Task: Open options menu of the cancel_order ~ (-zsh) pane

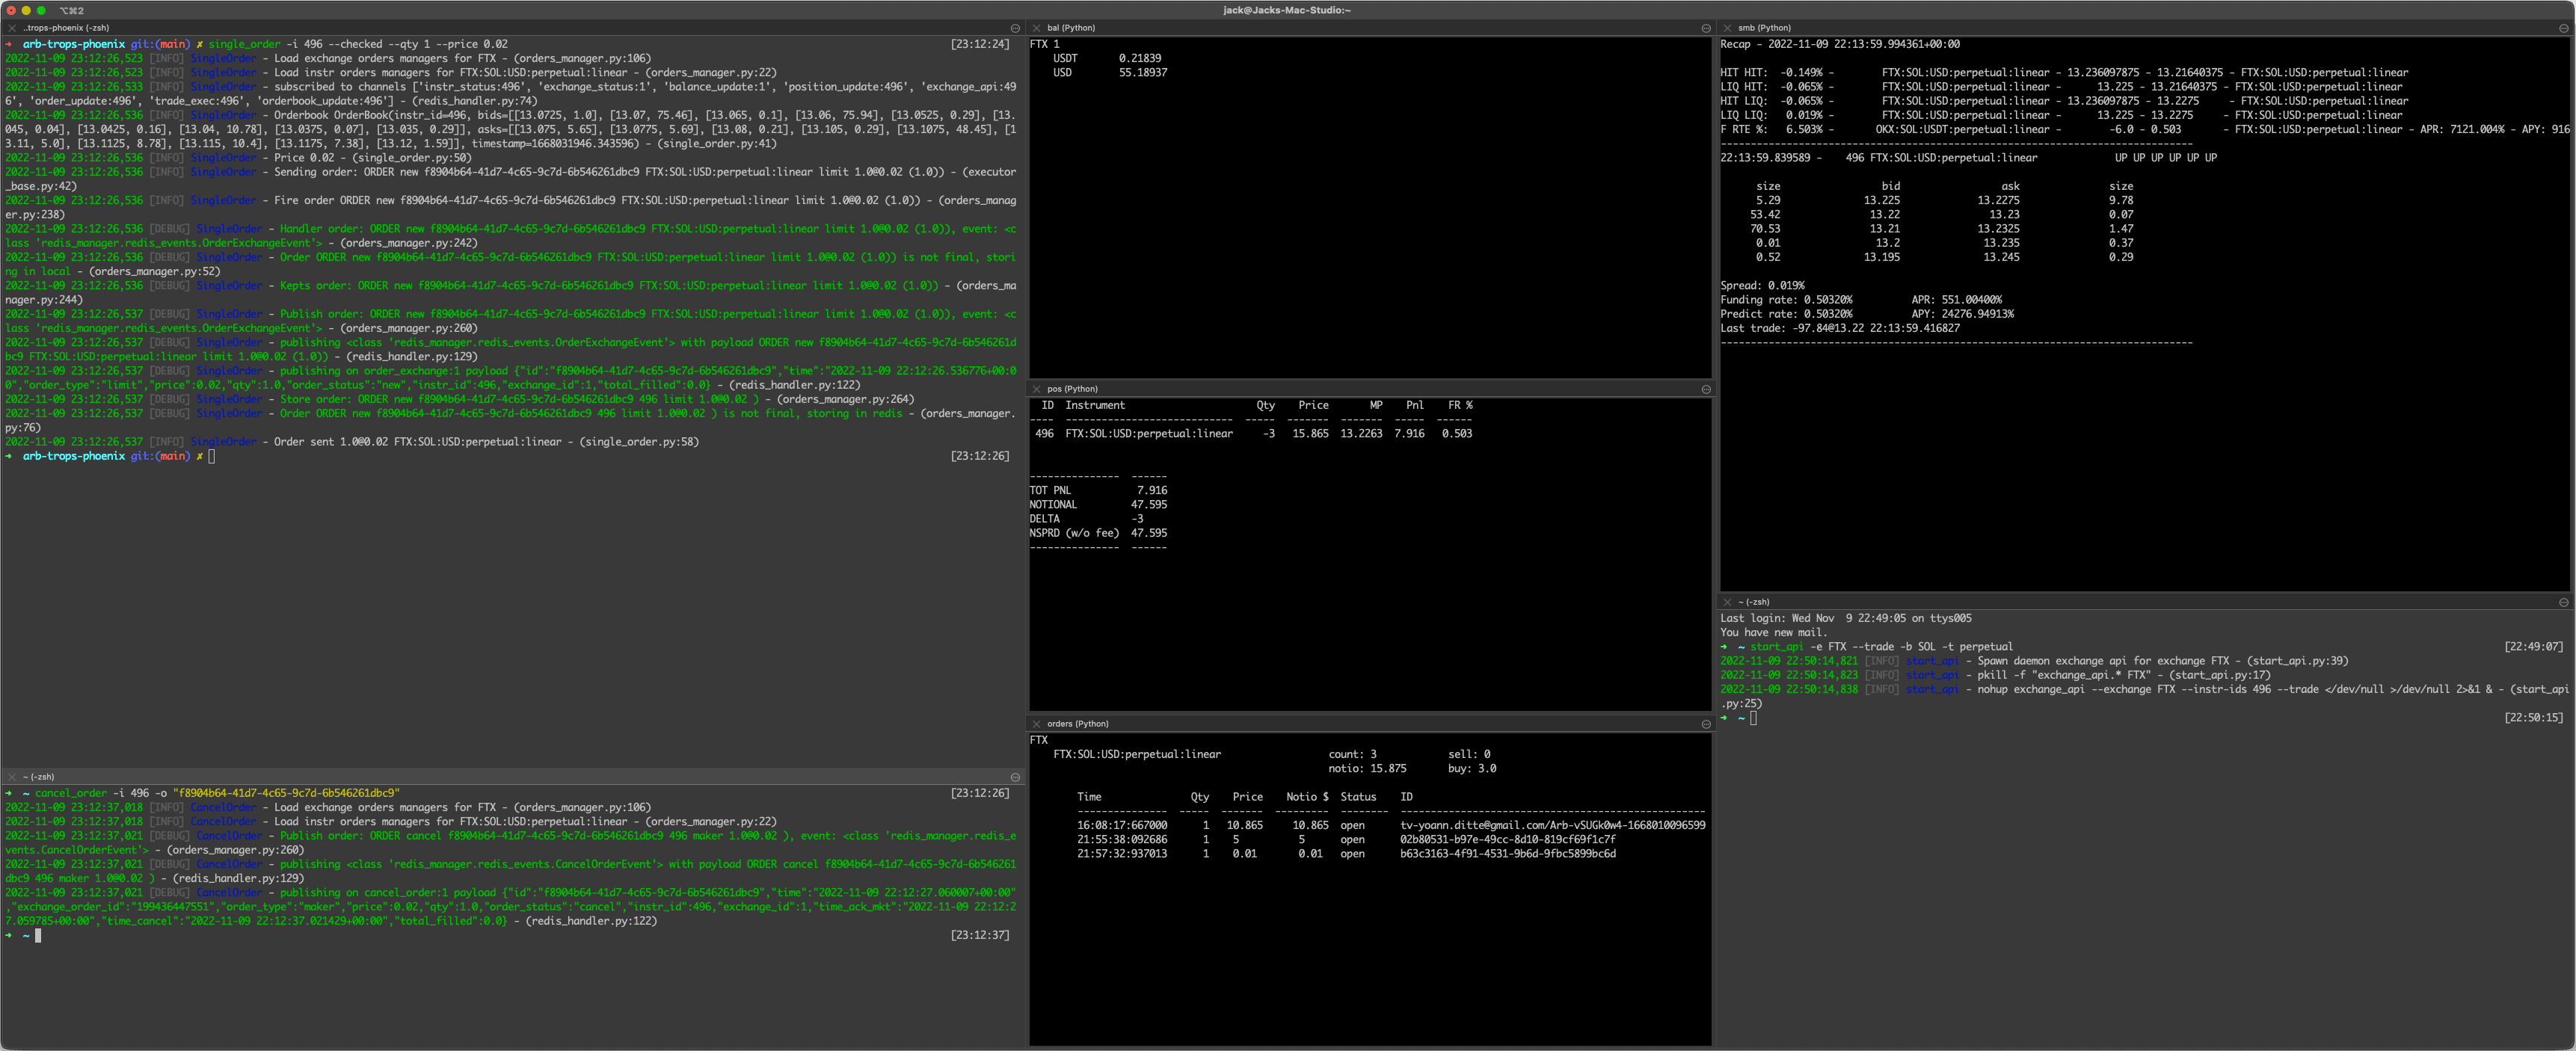Action: pos(1015,777)
